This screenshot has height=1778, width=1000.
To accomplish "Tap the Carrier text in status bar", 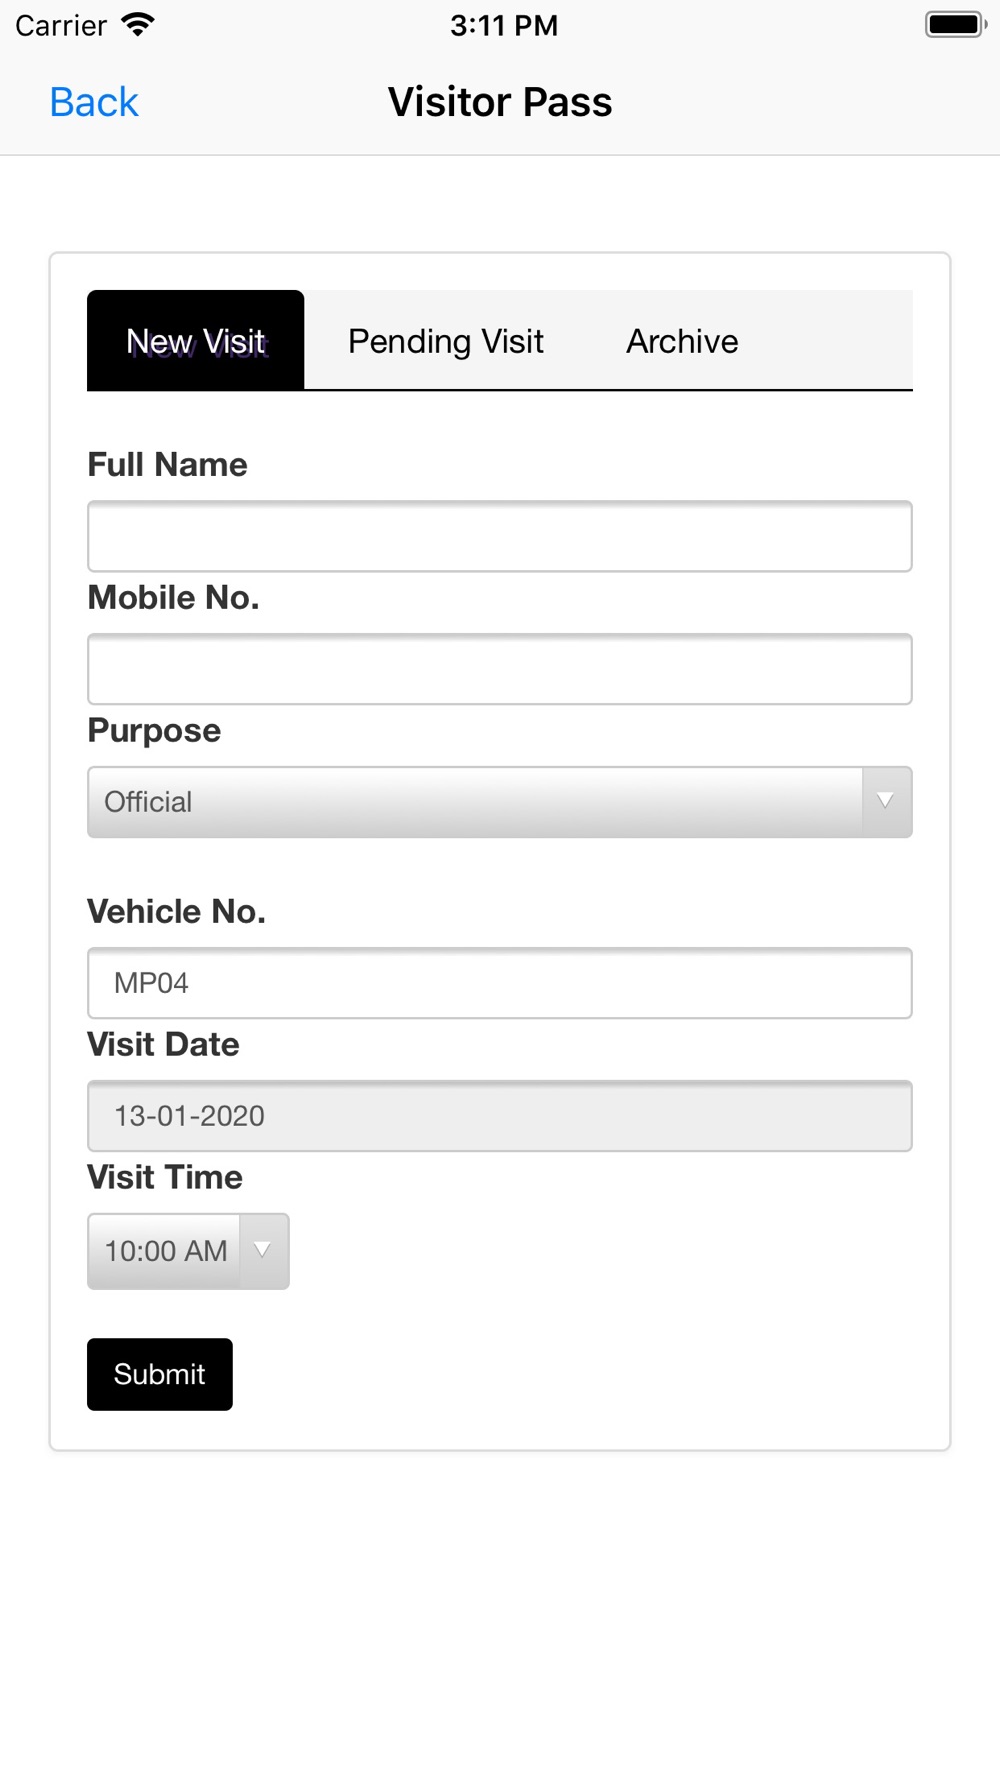I will click(61, 25).
